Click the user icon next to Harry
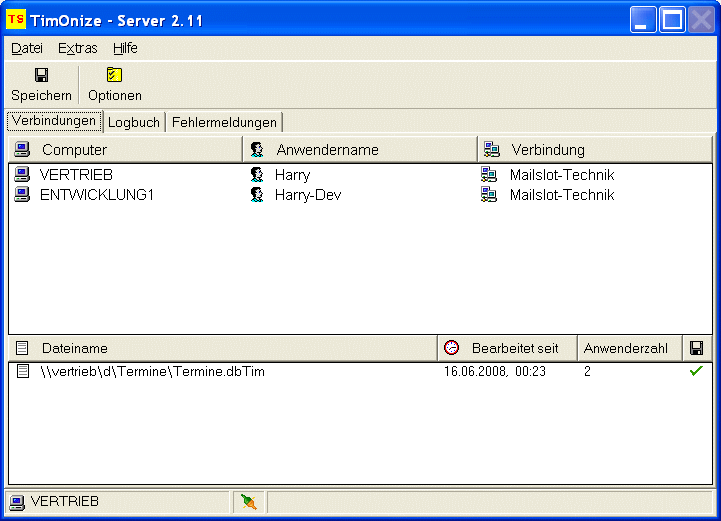 coord(257,174)
